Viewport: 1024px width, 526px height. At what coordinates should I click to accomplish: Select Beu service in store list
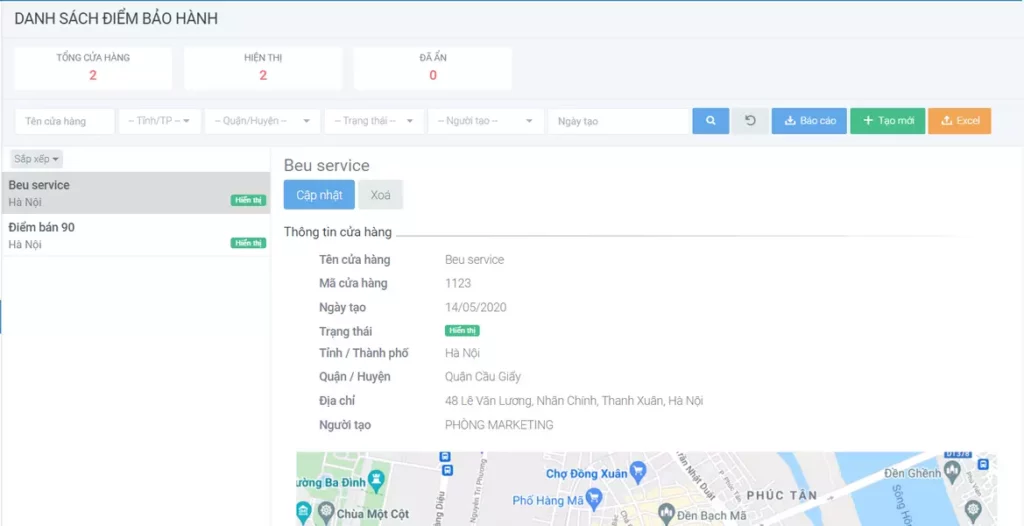click(x=135, y=192)
